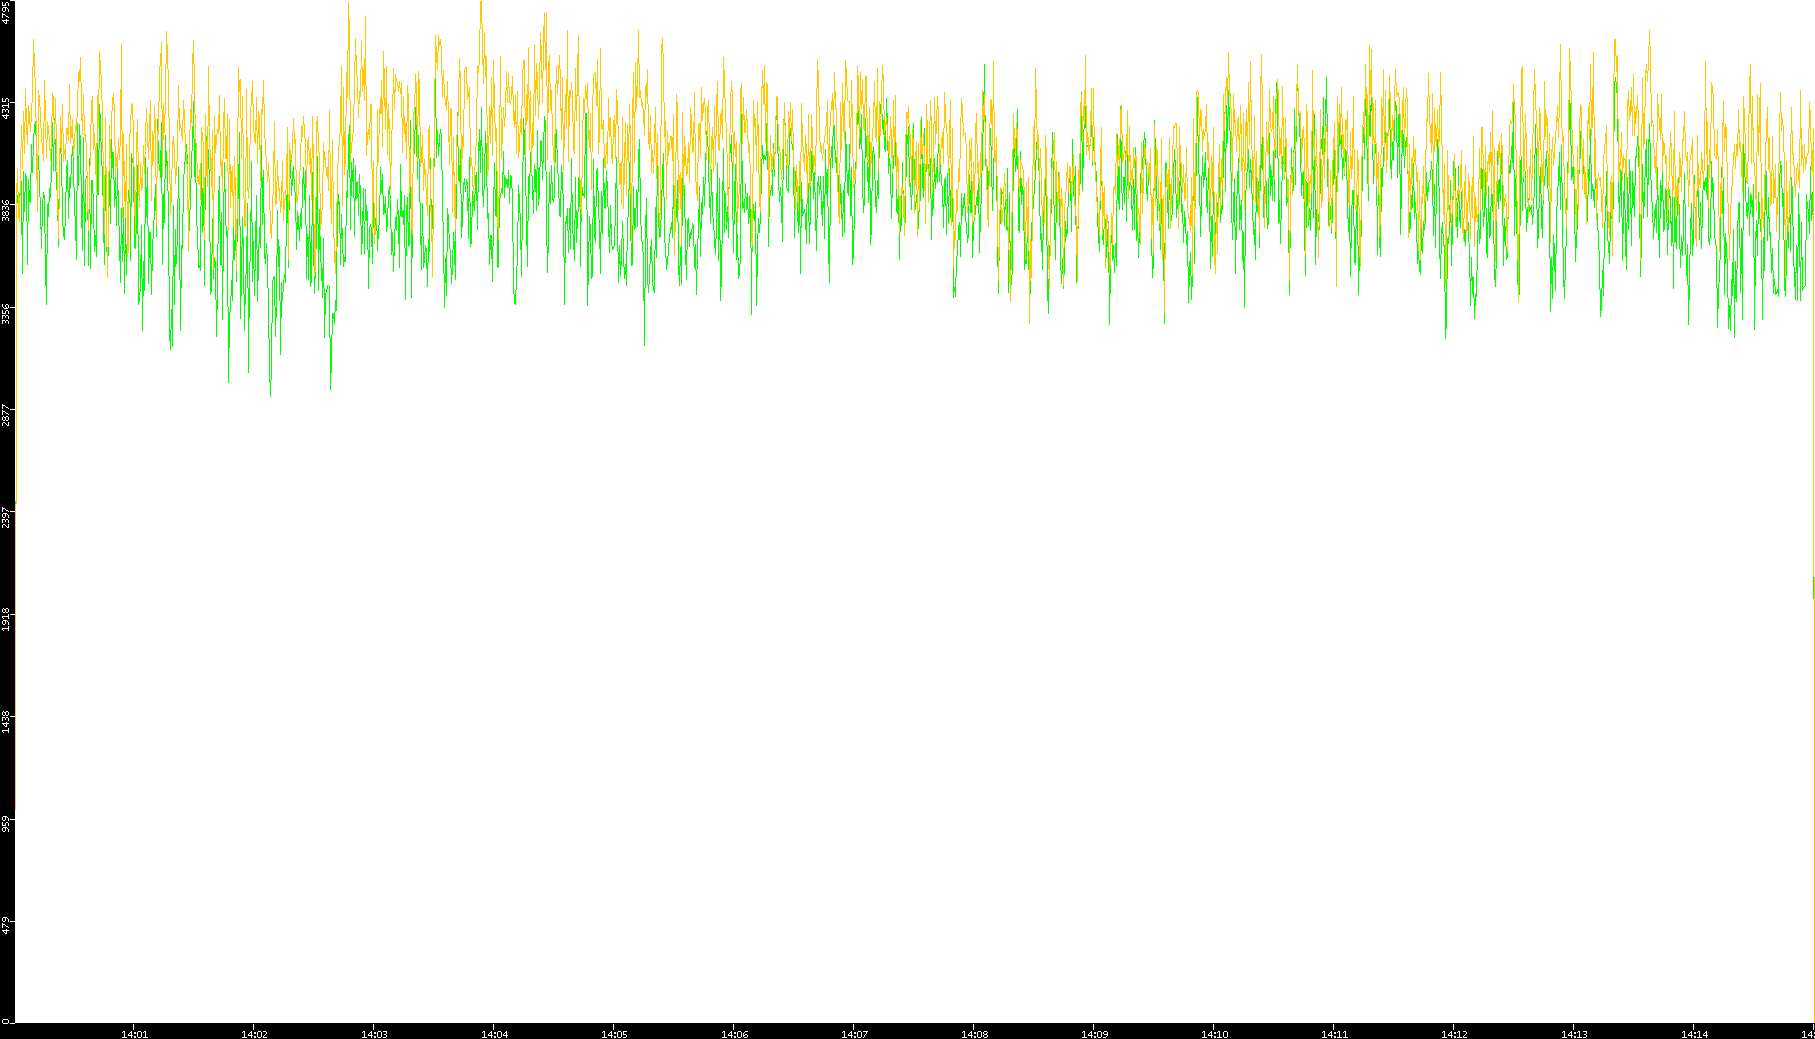This screenshot has height=1039, width=1815.
Task: Select the 3836 y-axis label
Action: click(x=7, y=210)
